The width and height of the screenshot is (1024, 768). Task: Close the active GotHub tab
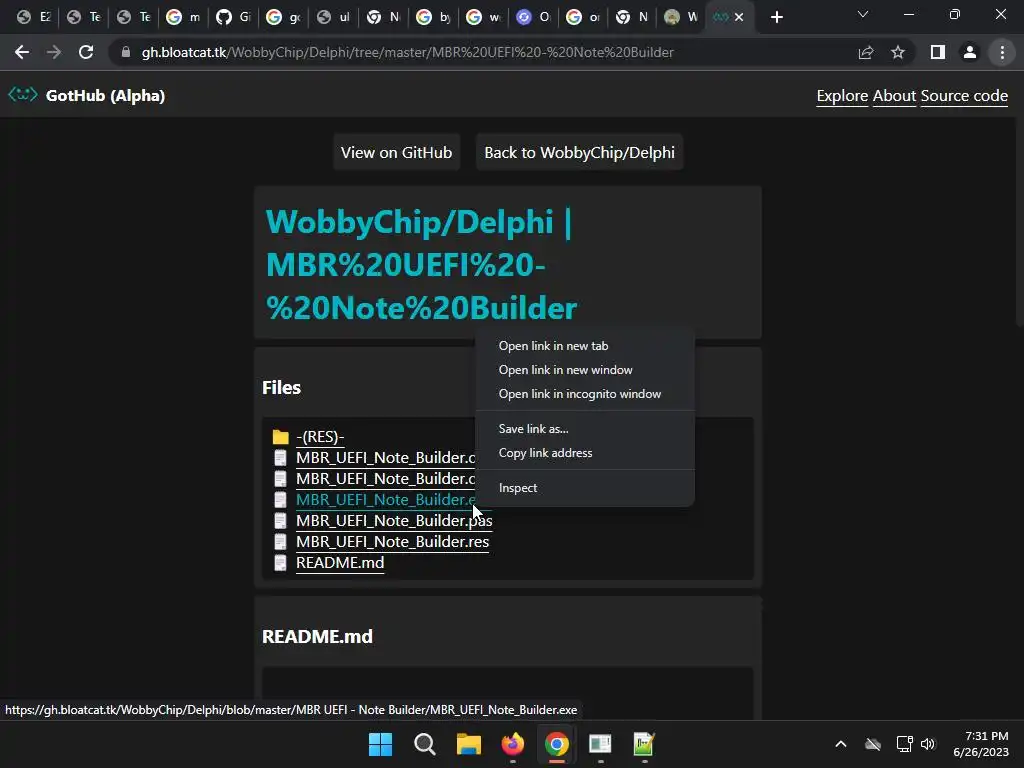coord(739,18)
